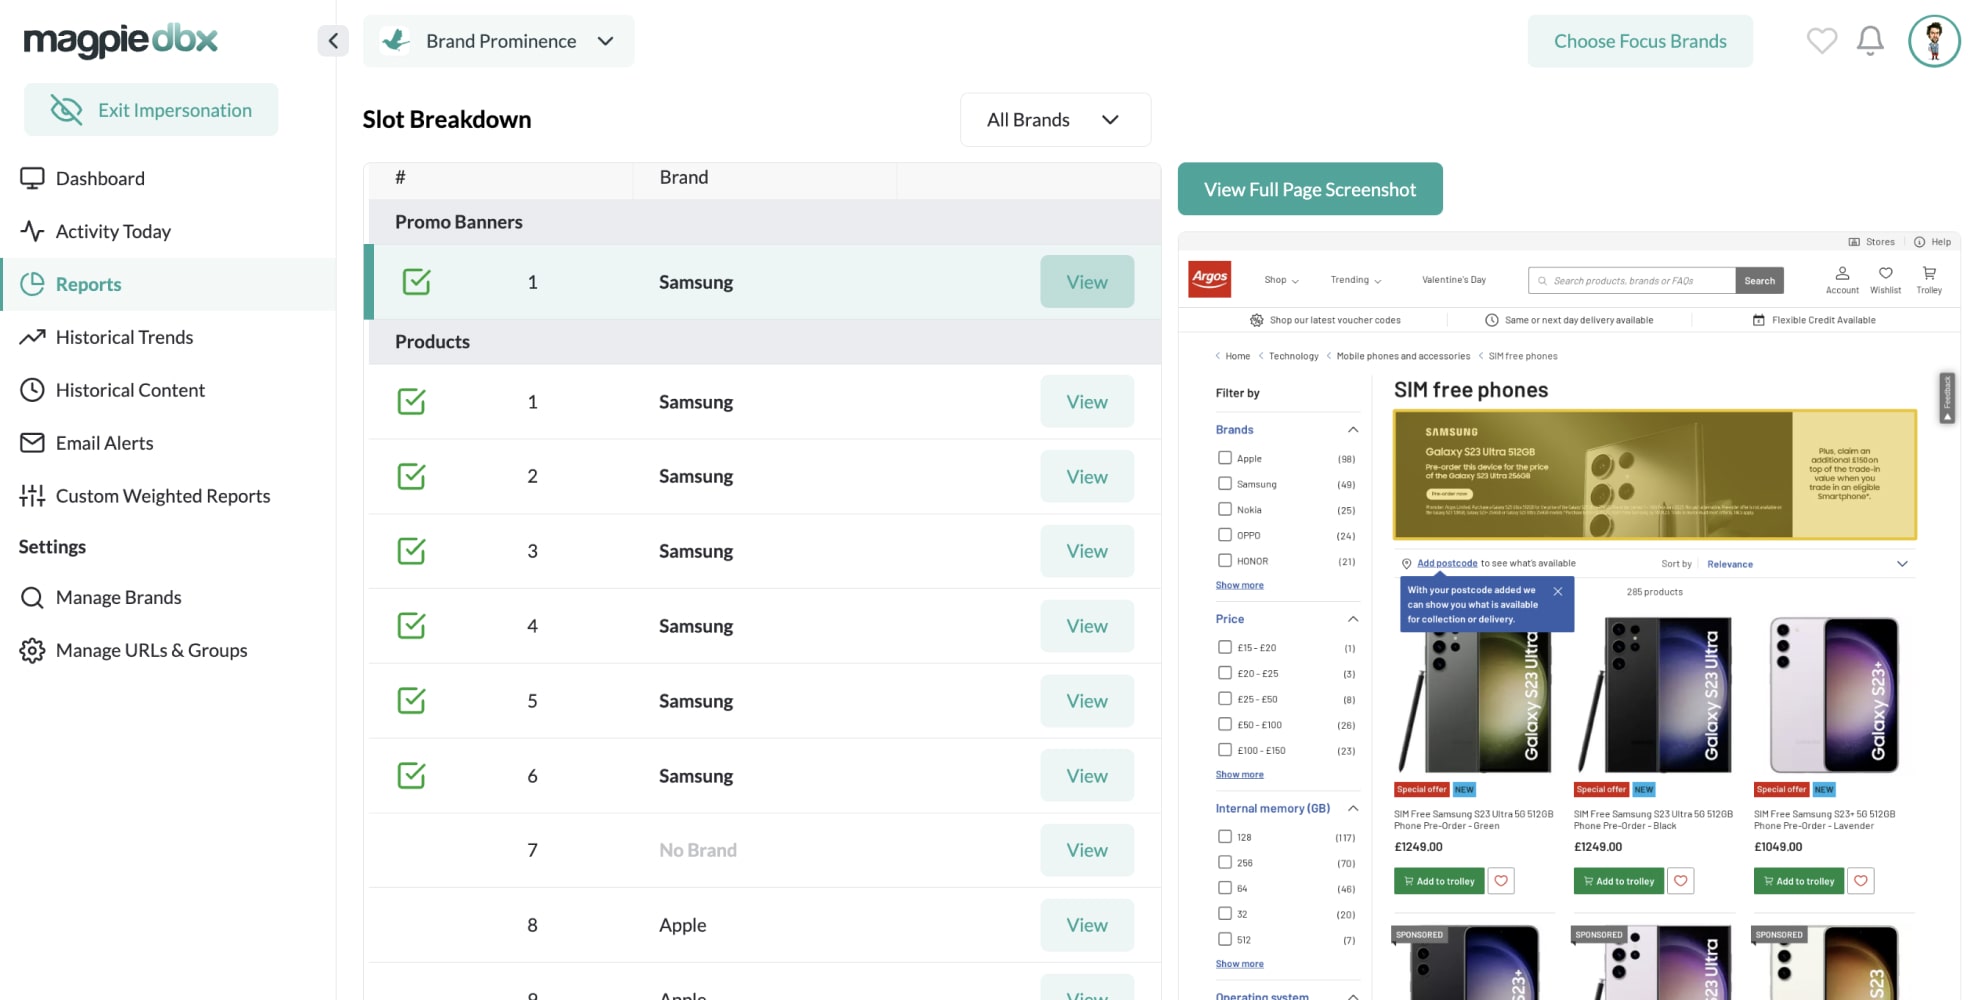Viewport: 1984px width, 1000px height.
Task: Expand the Argos Shop menu
Action: [x=1281, y=280]
